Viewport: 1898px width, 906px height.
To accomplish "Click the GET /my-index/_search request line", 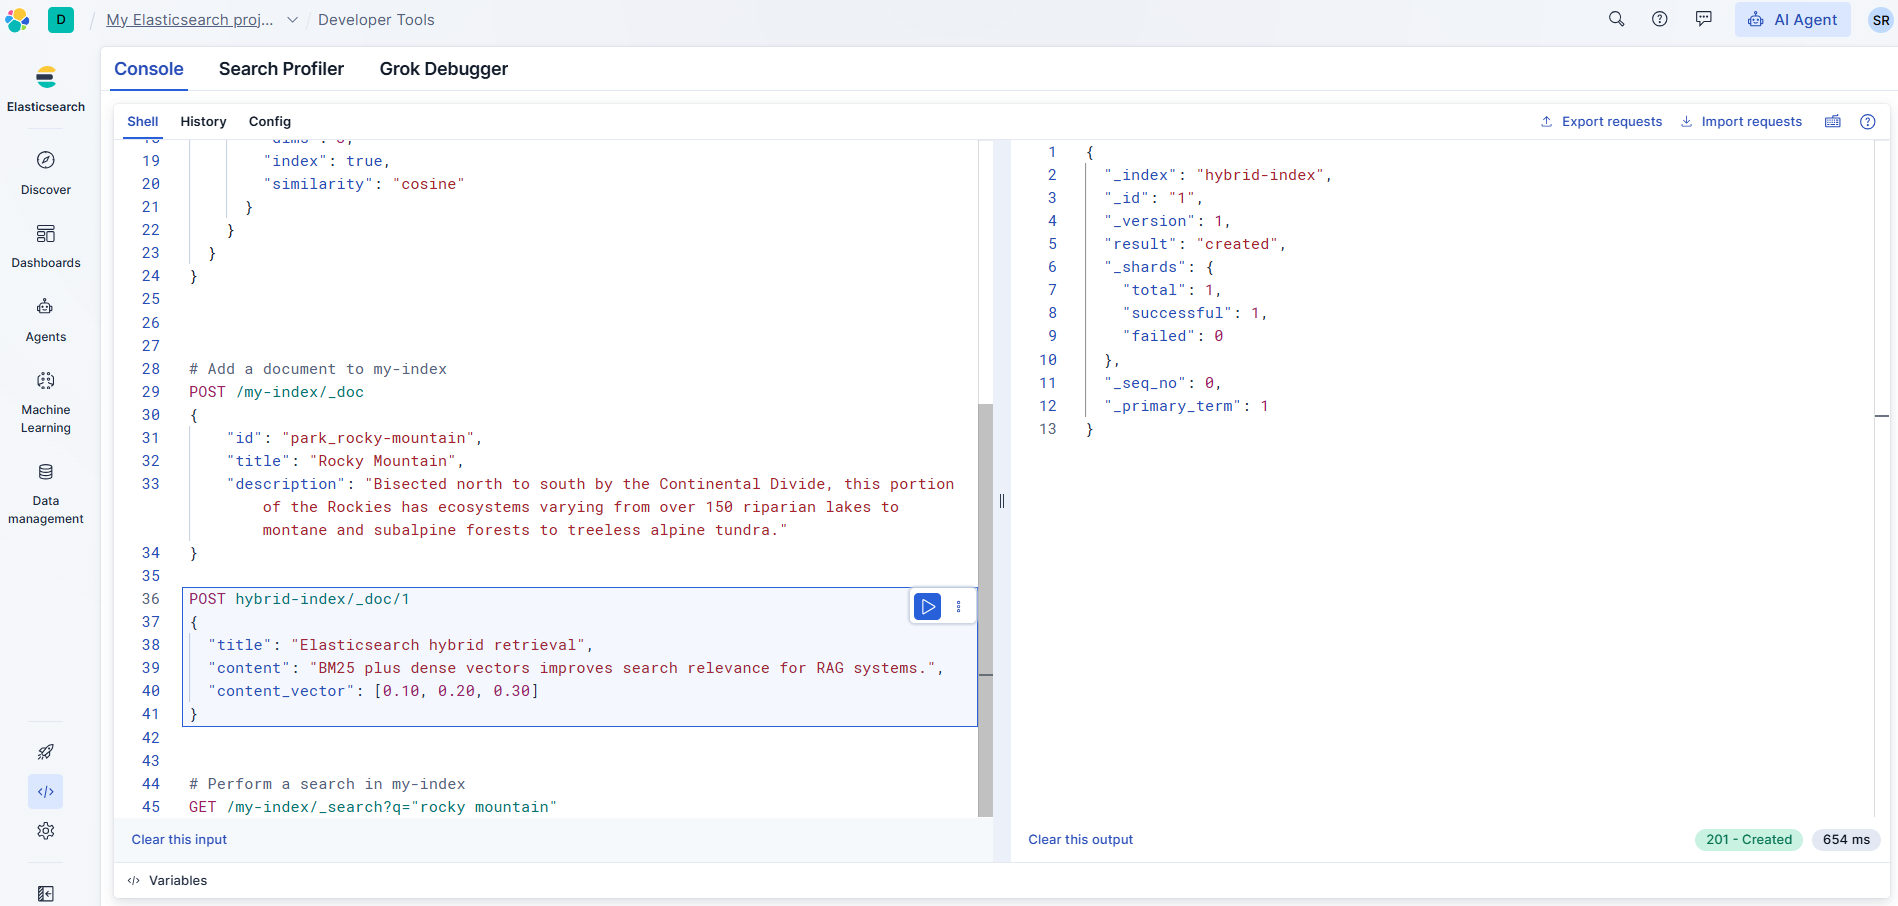I will (x=373, y=807).
